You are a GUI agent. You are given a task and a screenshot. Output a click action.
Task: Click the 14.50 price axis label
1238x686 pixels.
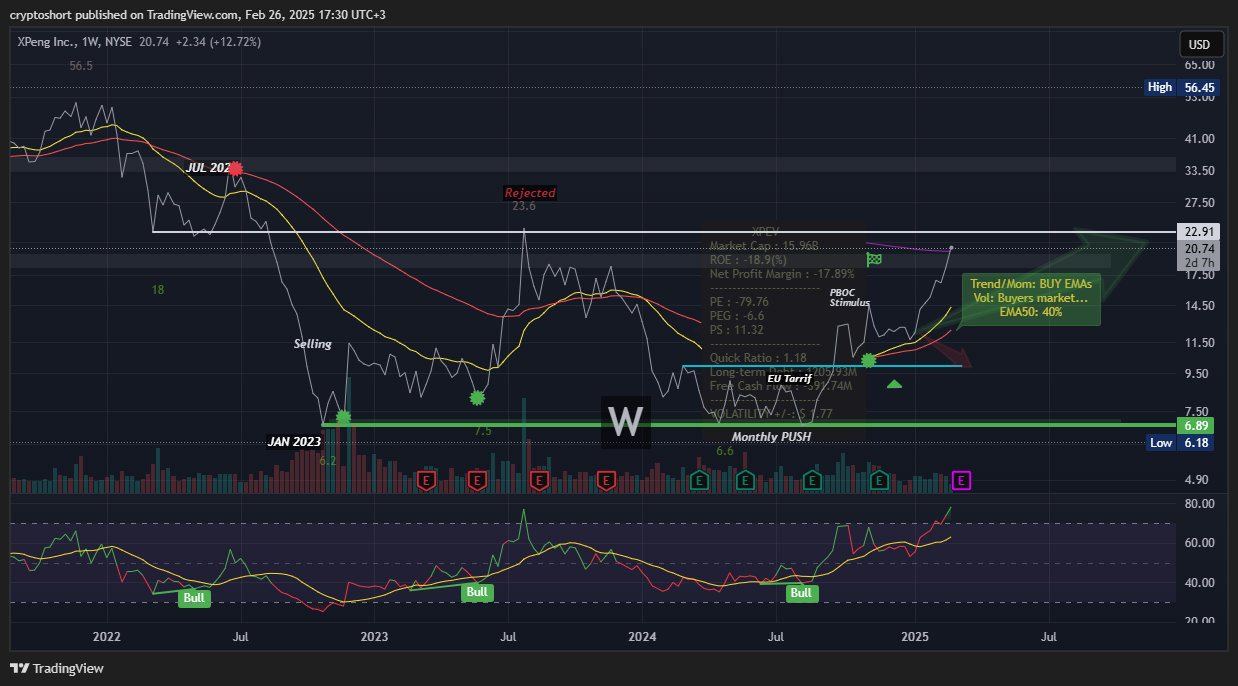pos(1200,305)
